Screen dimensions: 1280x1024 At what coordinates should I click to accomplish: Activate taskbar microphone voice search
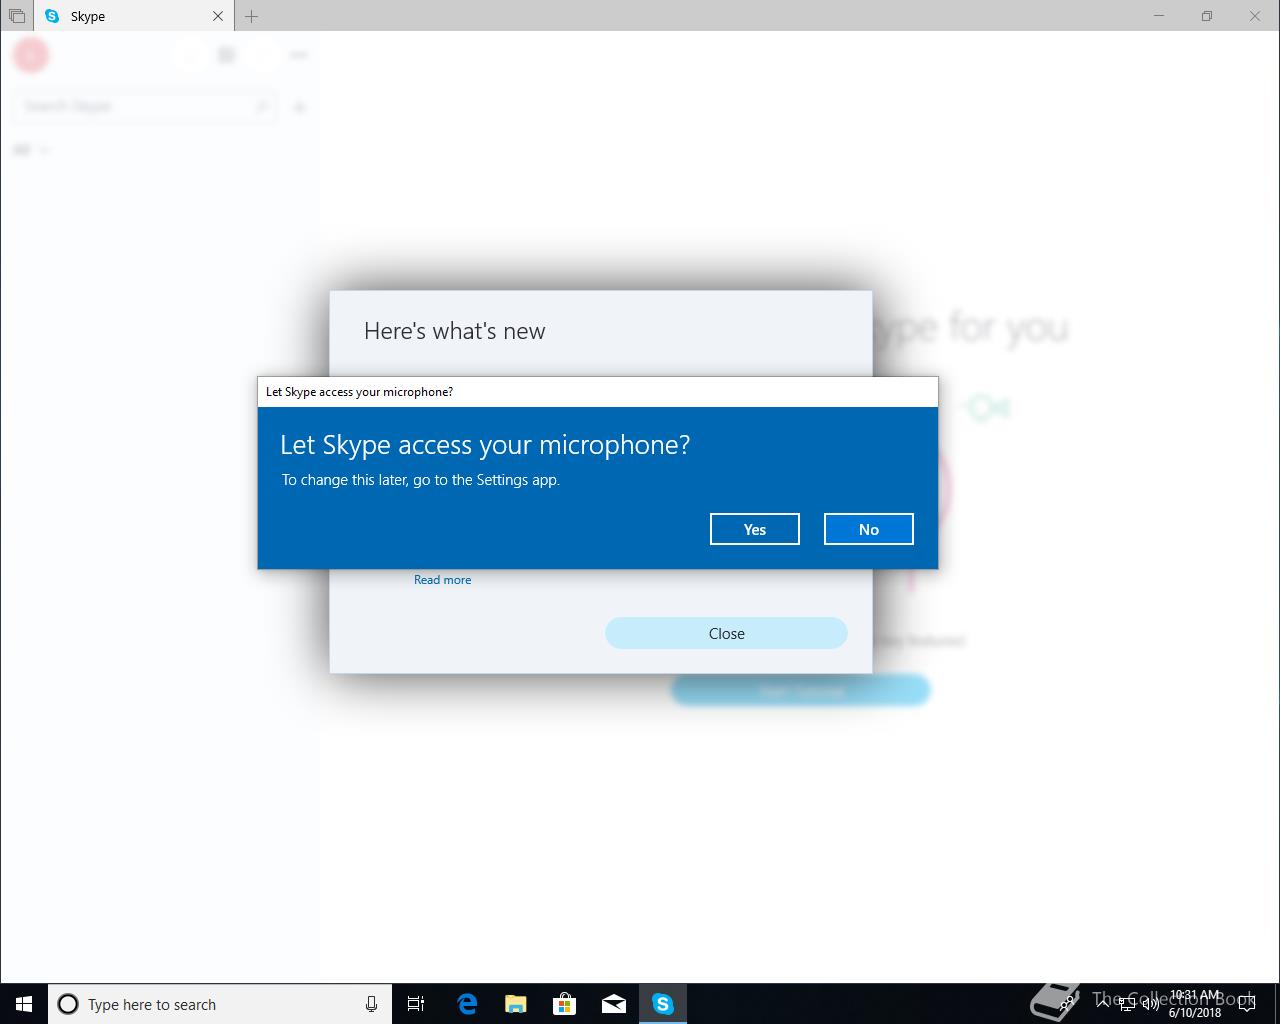click(371, 1004)
